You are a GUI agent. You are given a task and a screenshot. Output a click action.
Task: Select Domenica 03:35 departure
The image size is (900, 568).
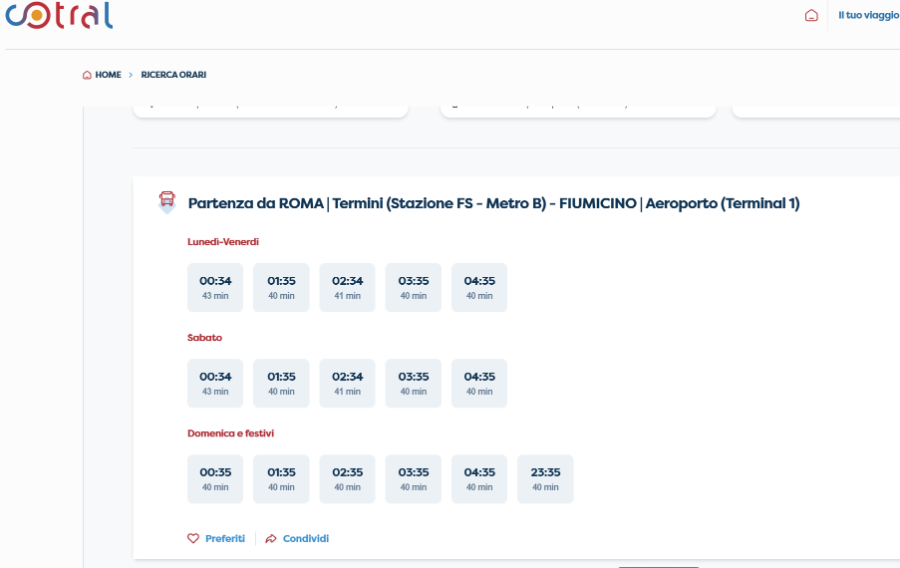[x=413, y=479]
